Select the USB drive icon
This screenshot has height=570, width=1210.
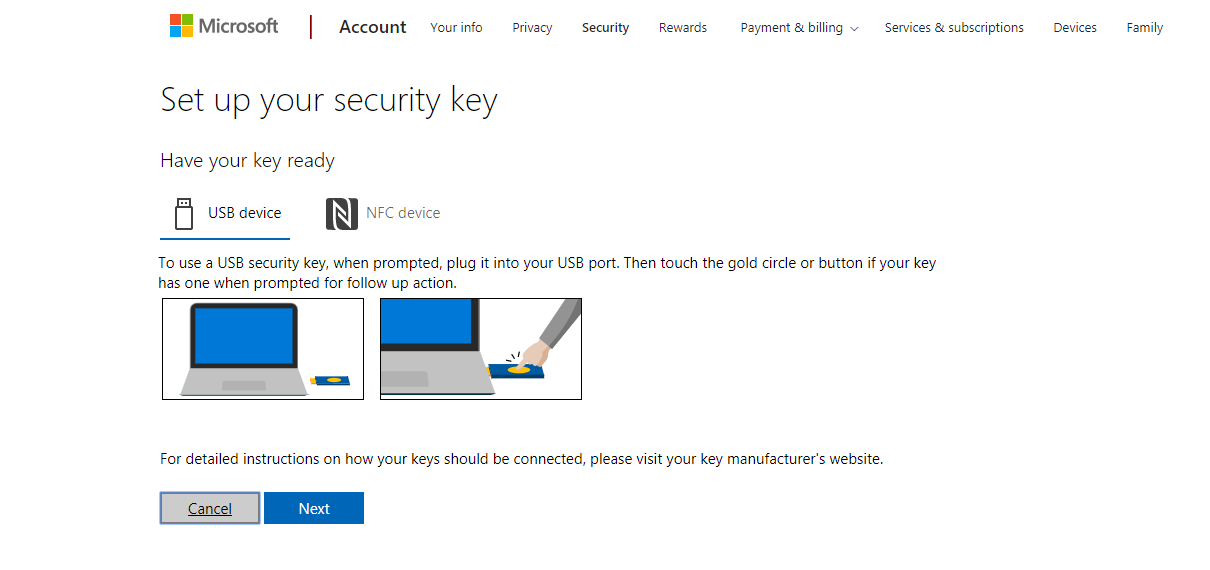click(183, 213)
